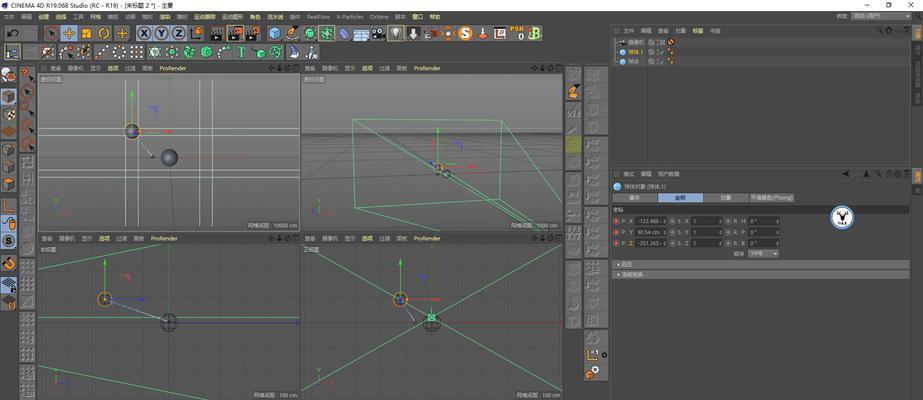Open the 创建 (Create) menu
The image size is (923, 400).
[44, 17]
